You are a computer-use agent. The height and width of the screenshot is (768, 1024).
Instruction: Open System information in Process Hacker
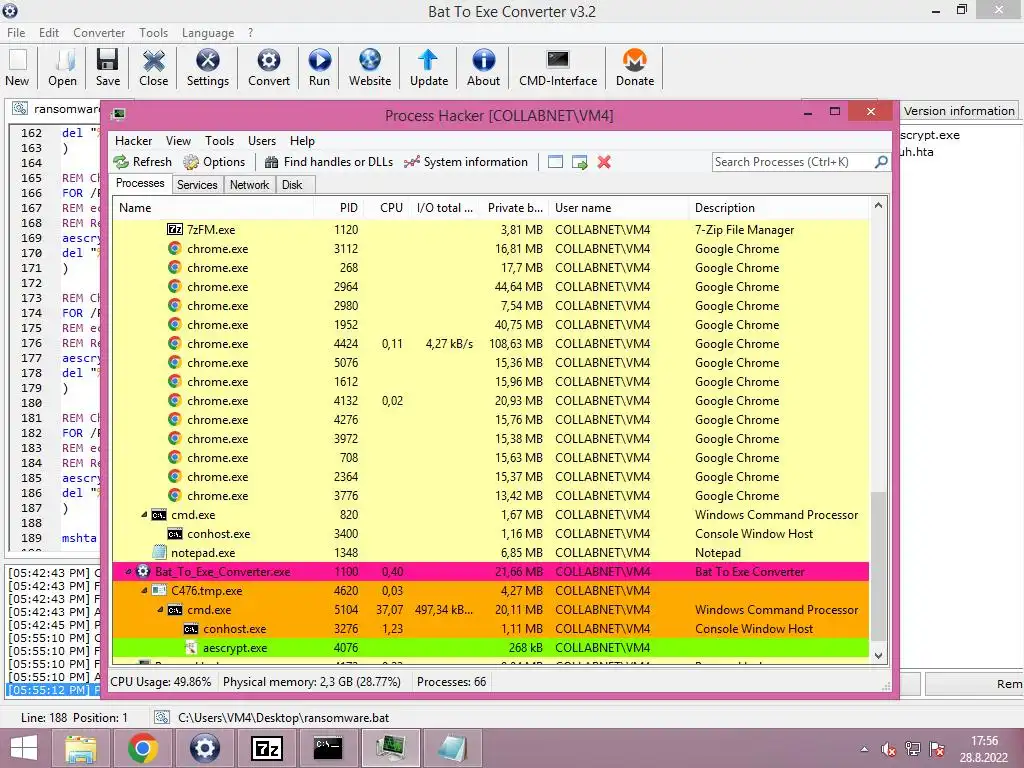[x=466, y=162]
